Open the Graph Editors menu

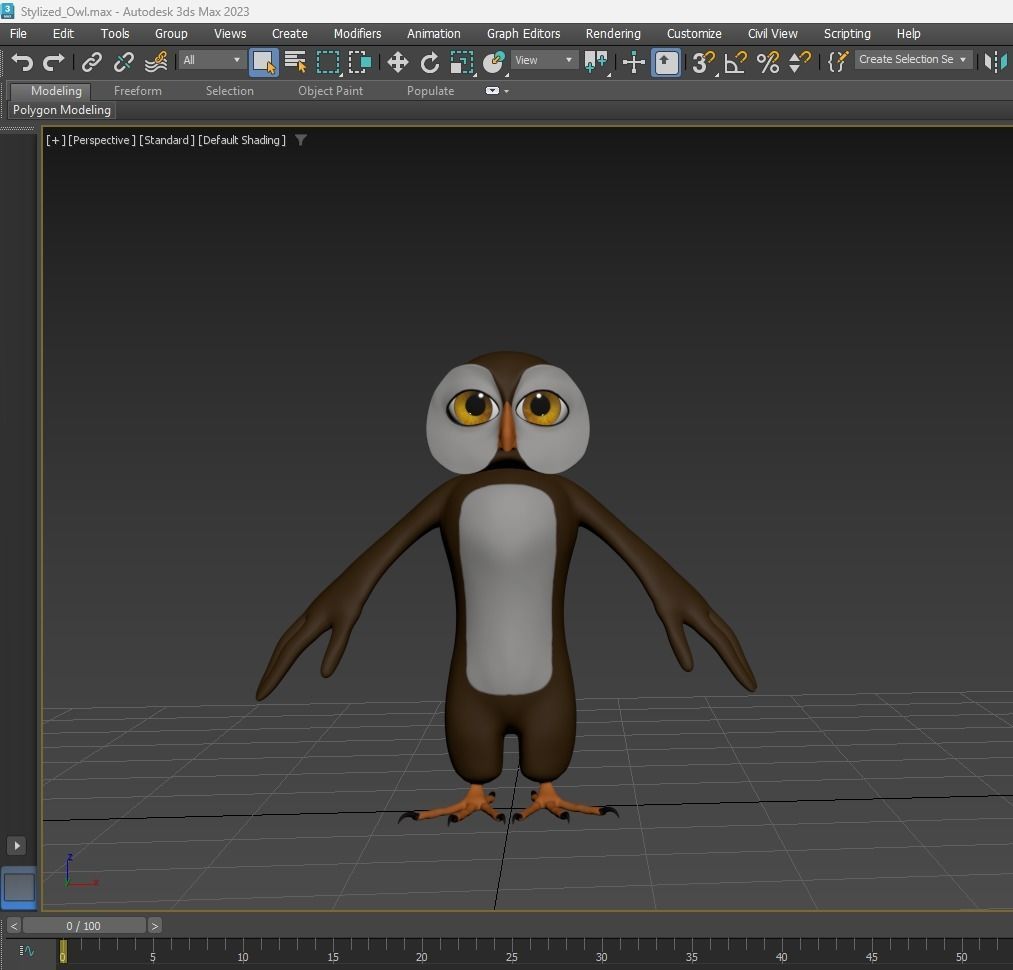tap(523, 34)
